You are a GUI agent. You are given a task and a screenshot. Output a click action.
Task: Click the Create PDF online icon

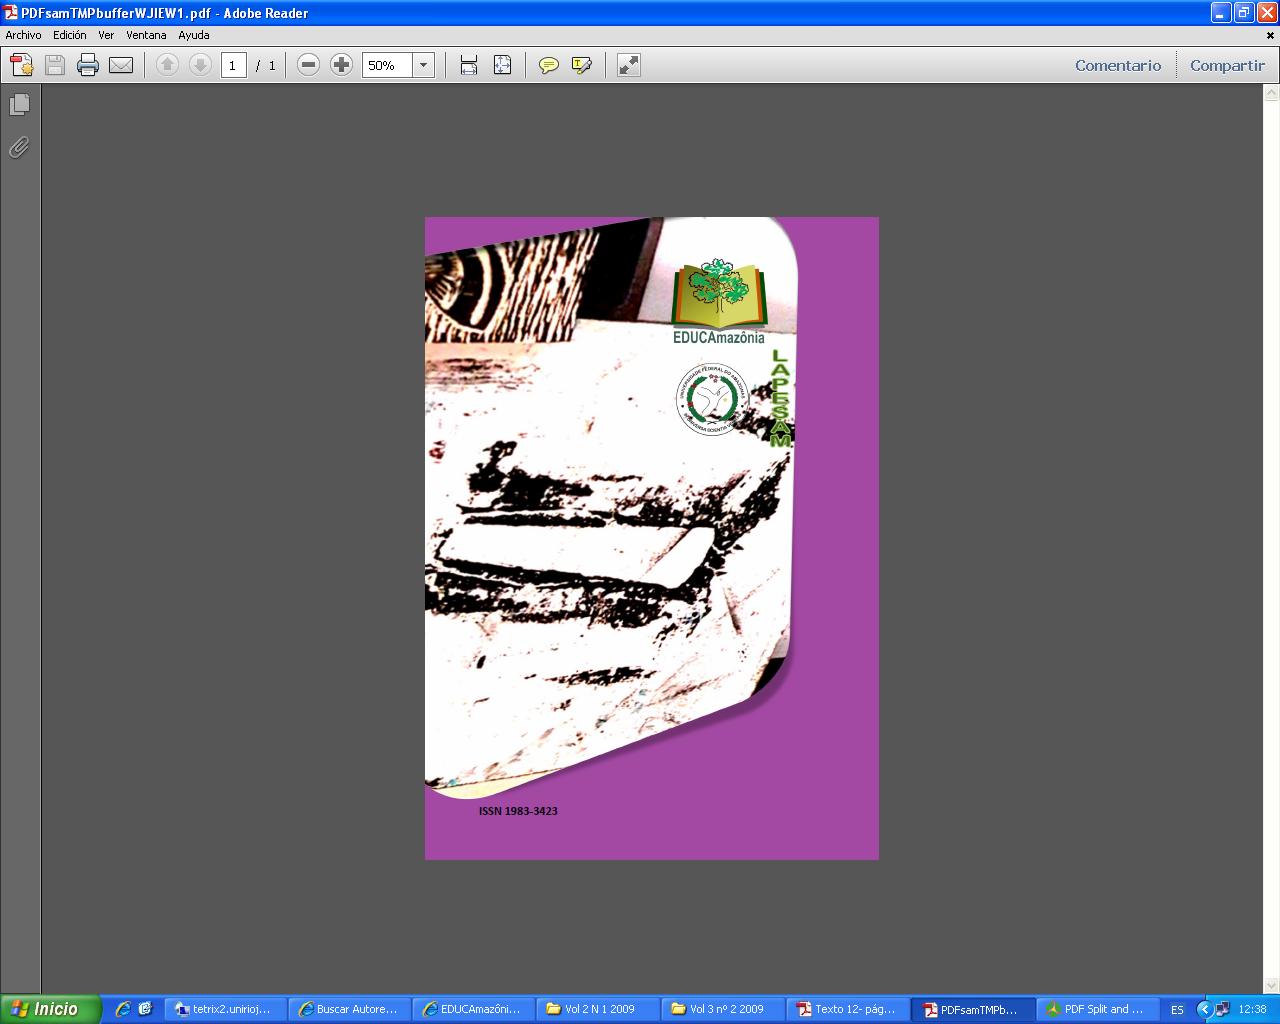point(22,66)
